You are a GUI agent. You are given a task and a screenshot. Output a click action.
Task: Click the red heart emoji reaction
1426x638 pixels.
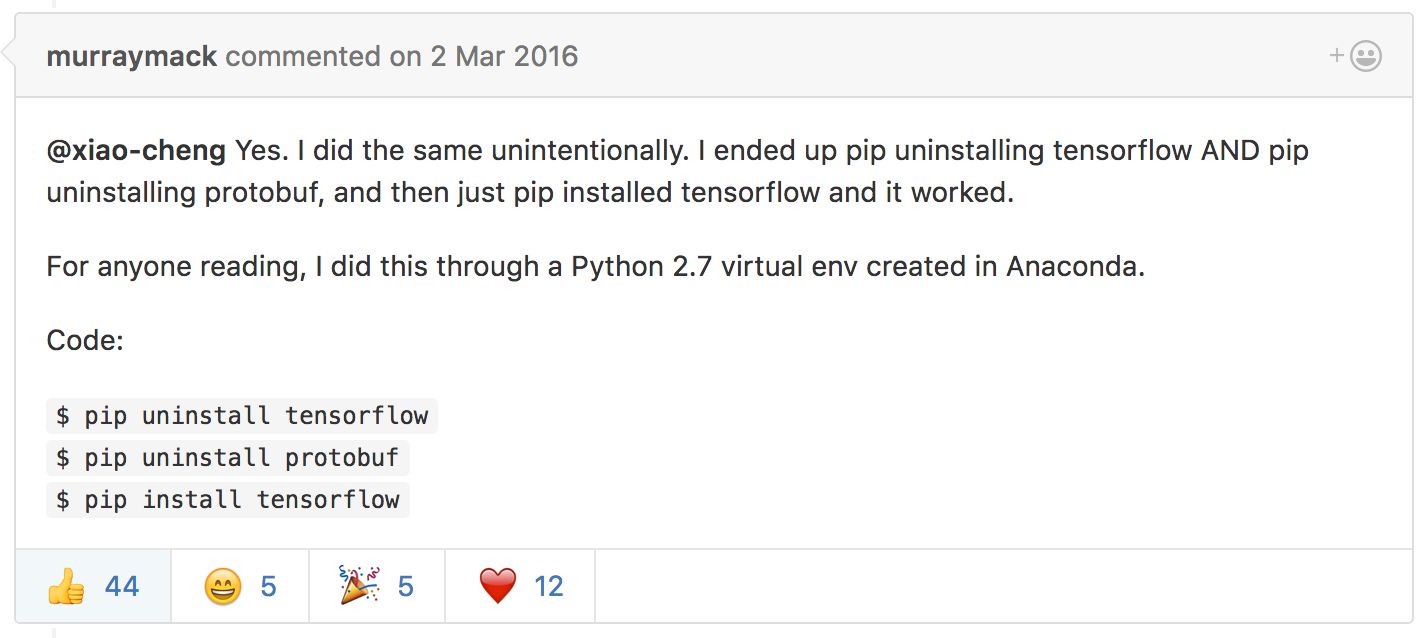(x=497, y=586)
